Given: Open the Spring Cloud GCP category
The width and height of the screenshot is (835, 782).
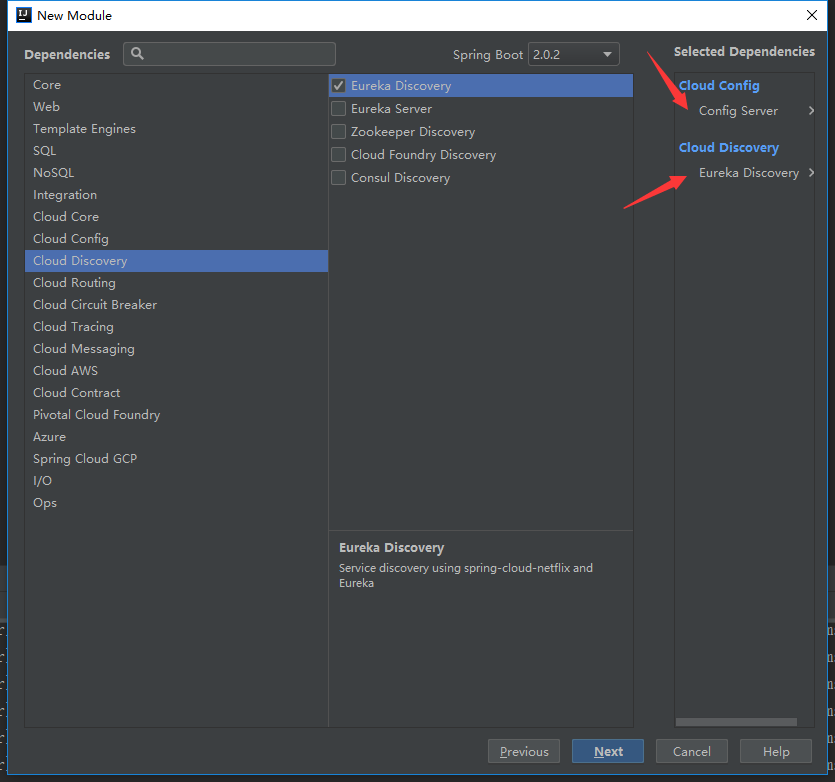Looking at the screenshot, I should (x=176, y=459).
